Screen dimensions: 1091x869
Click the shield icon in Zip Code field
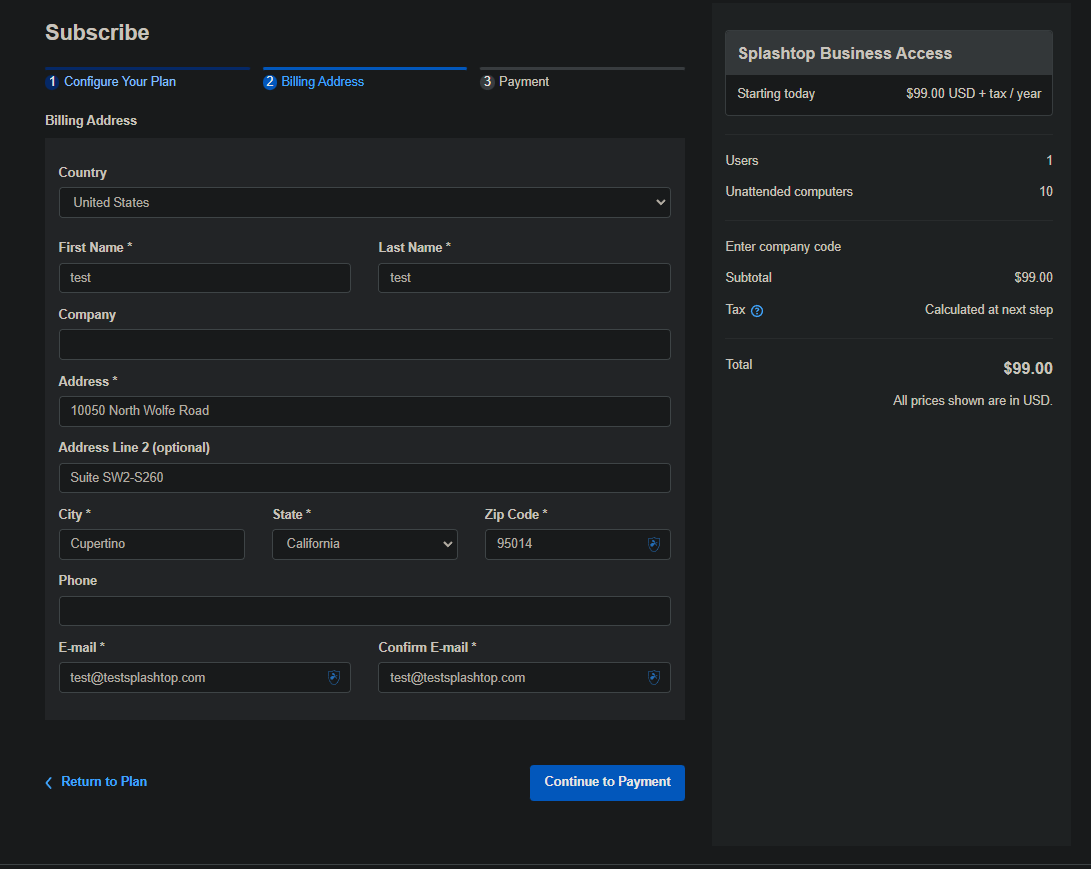point(654,545)
